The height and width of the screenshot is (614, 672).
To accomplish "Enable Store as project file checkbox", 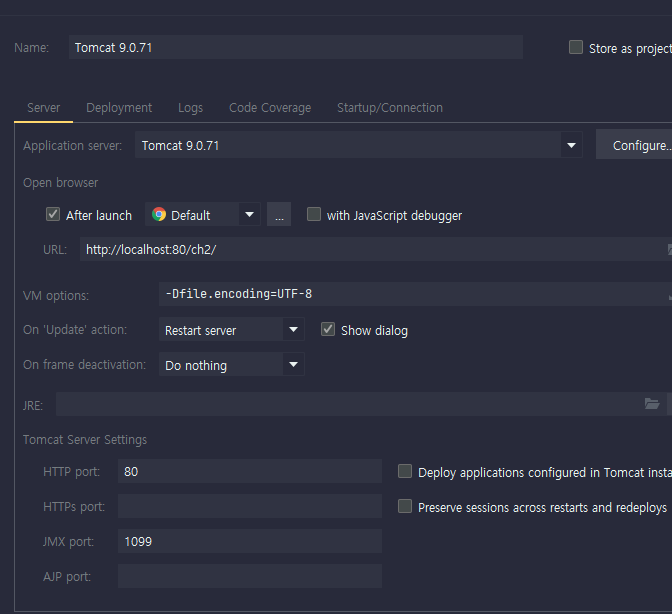I will (x=576, y=47).
